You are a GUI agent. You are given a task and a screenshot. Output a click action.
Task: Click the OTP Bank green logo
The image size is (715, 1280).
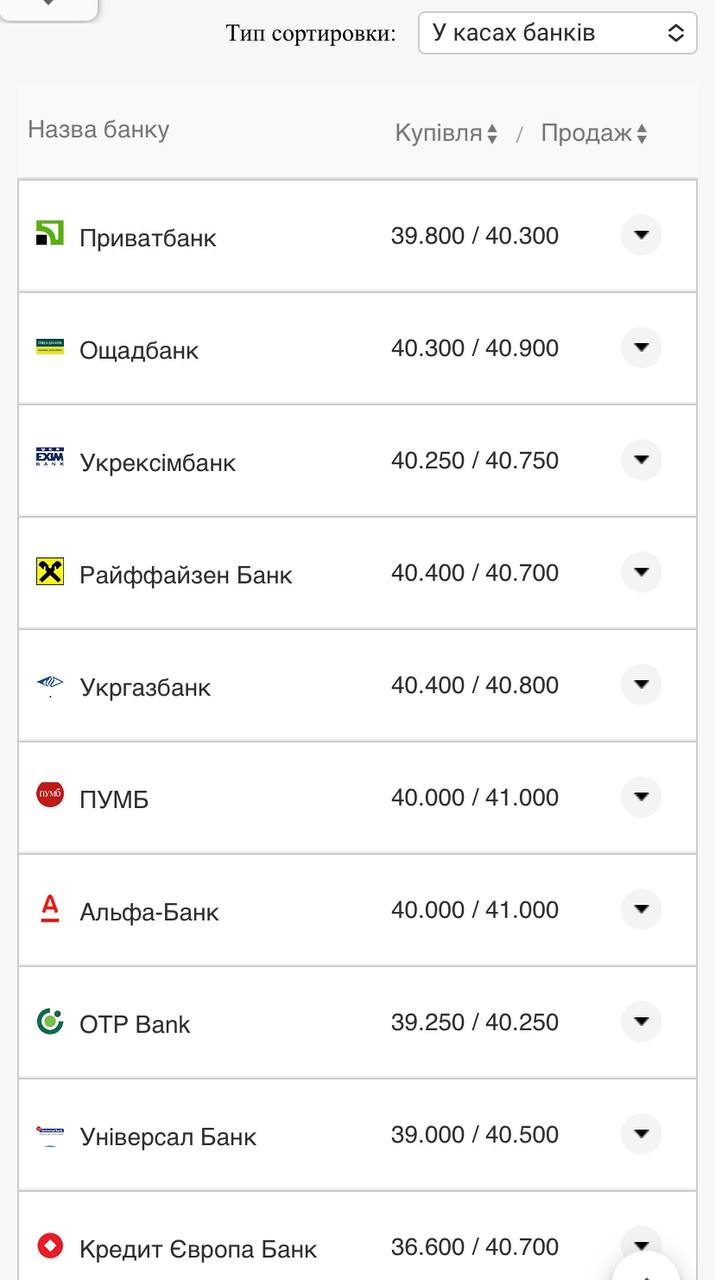click(50, 1021)
